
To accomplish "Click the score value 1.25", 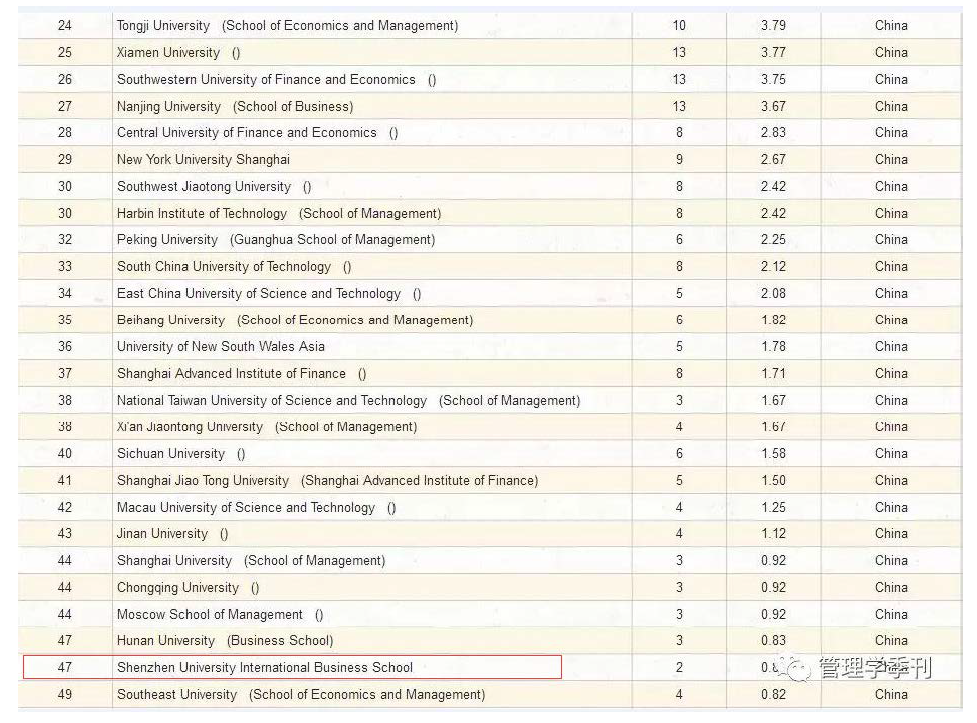I will coord(773,507).
